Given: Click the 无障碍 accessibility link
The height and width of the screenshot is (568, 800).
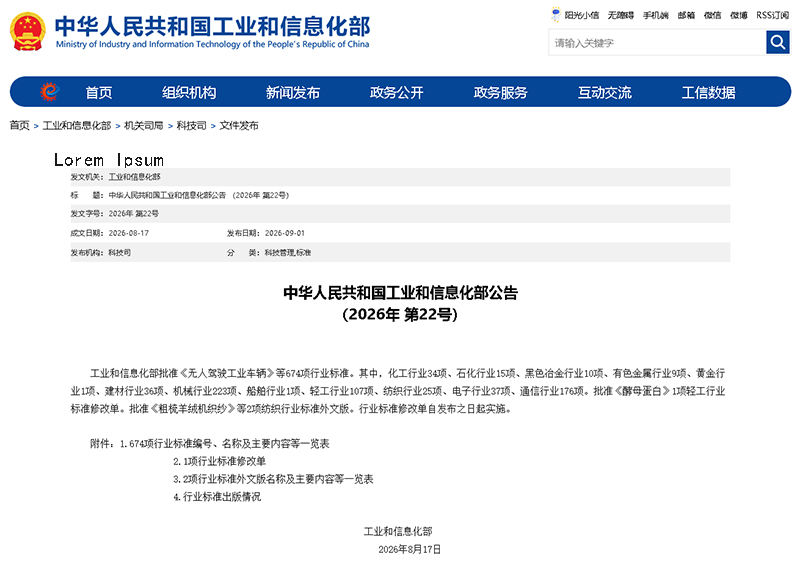Looking at the screenshot, I should [x=620, y=15].
